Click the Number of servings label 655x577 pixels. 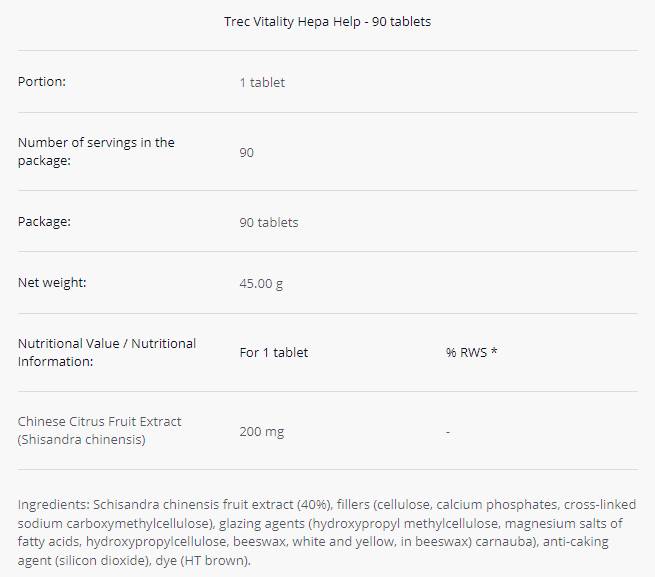tap(96, 151)
